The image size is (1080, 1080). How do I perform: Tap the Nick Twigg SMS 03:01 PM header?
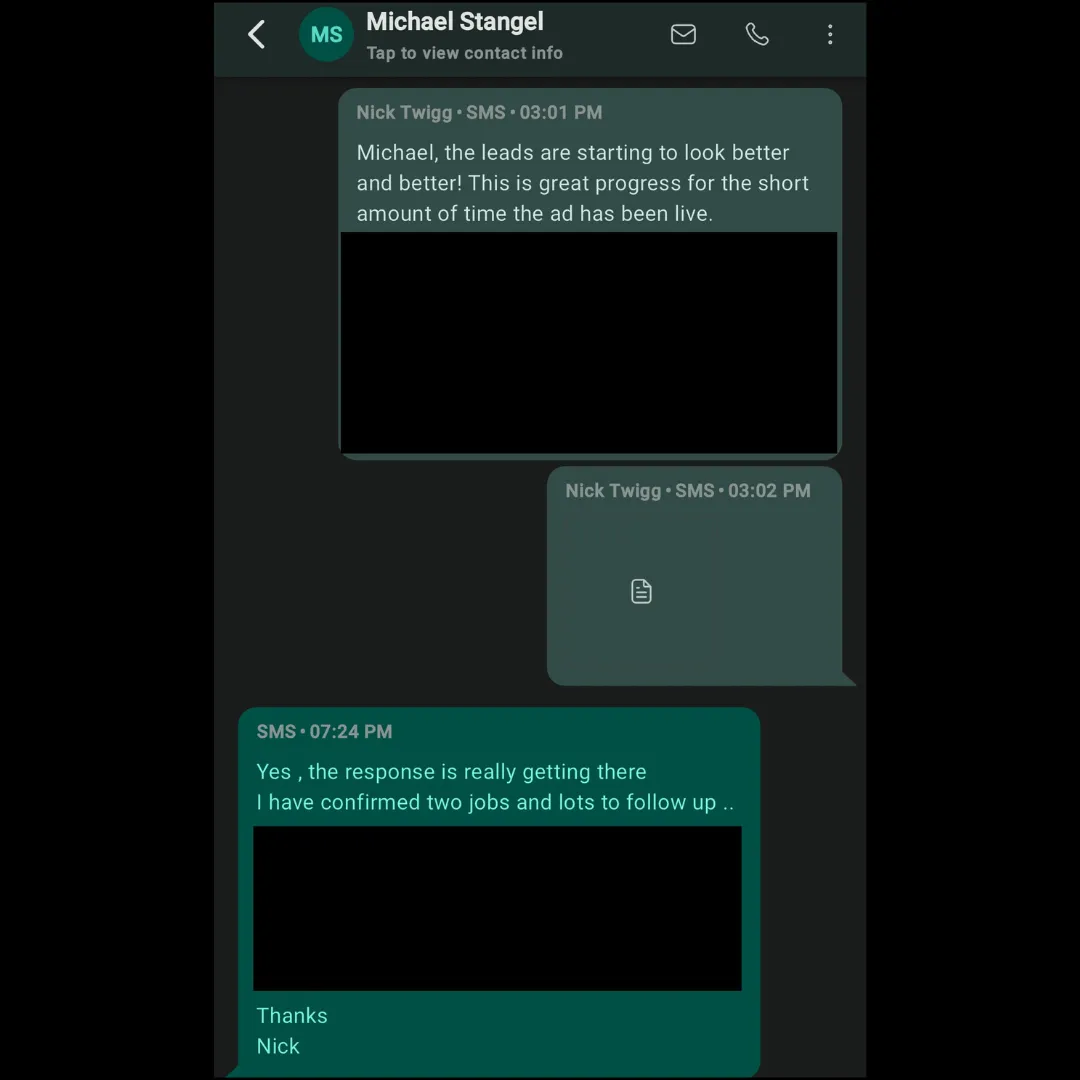(x=479, y=112)
